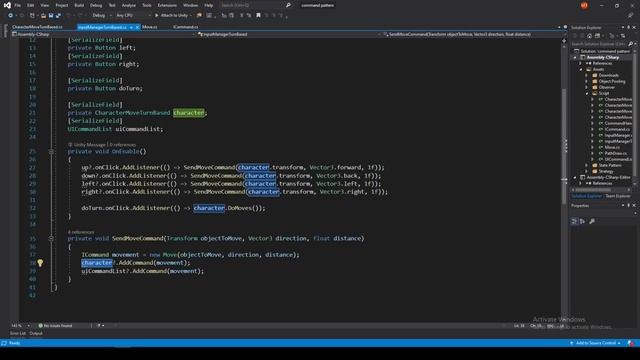Close the Properties panel
Image resolution: width=640 pixels, height=360 pixels.
click(x=634, y=205)
